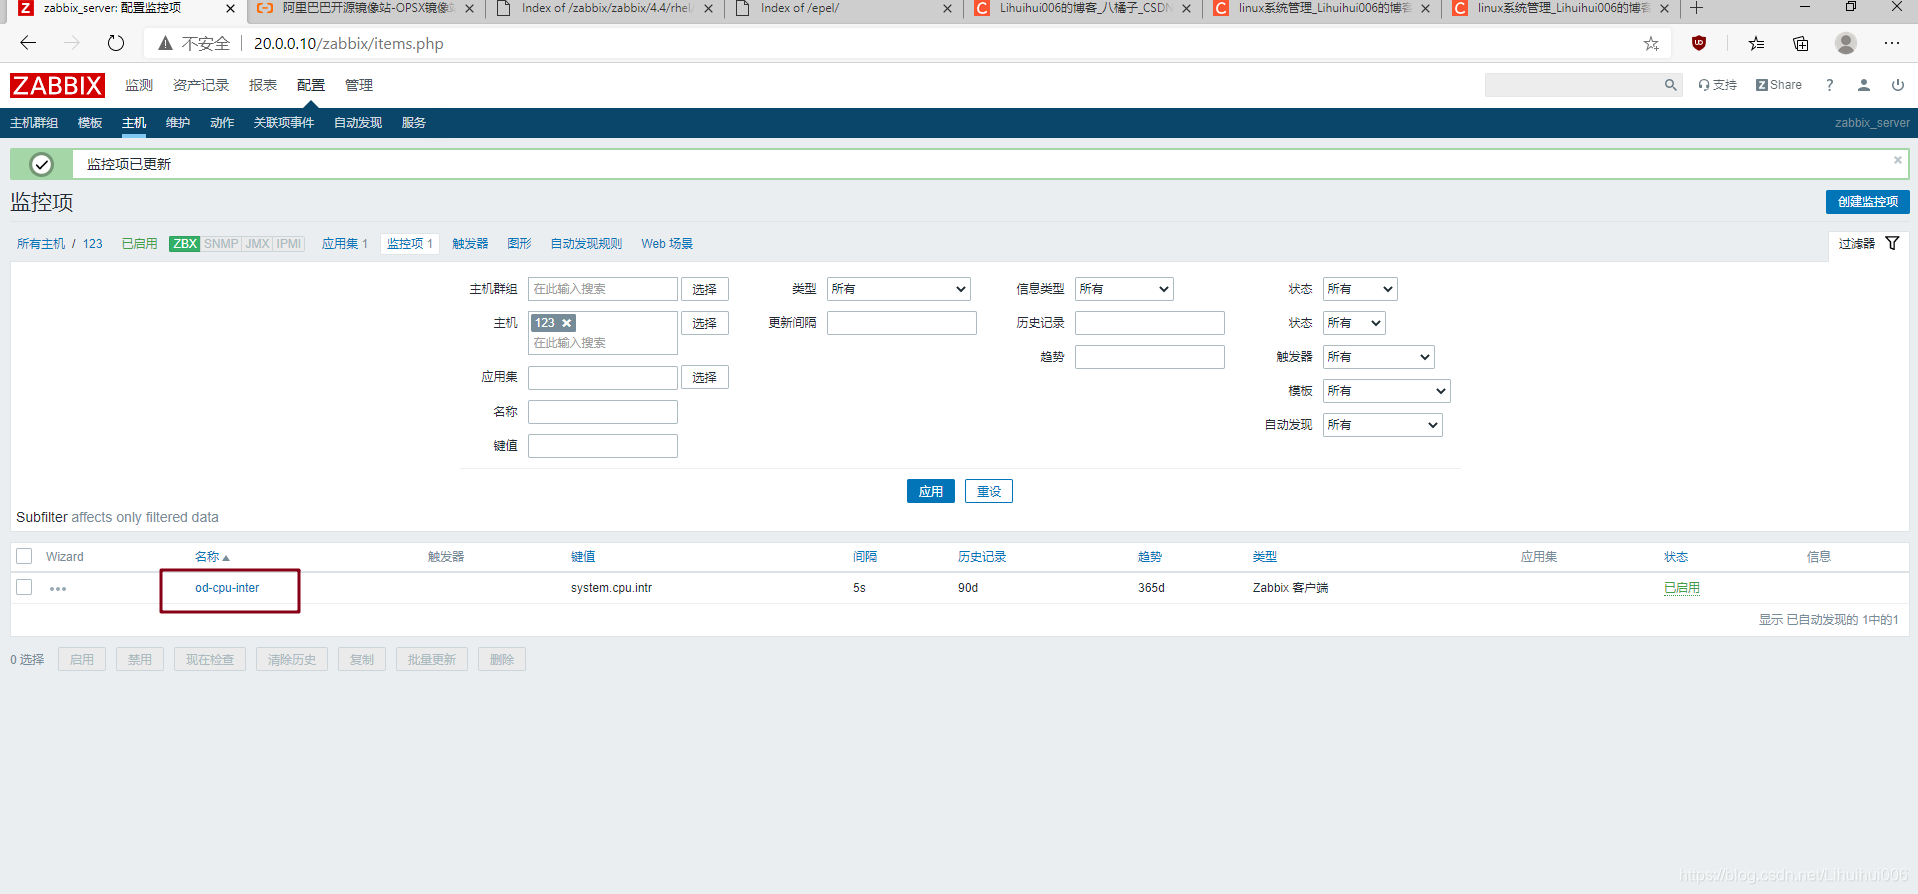Click the 已启用 status link in item row
Viewport: 1918px width, 894px height.
coord(1682,588)
